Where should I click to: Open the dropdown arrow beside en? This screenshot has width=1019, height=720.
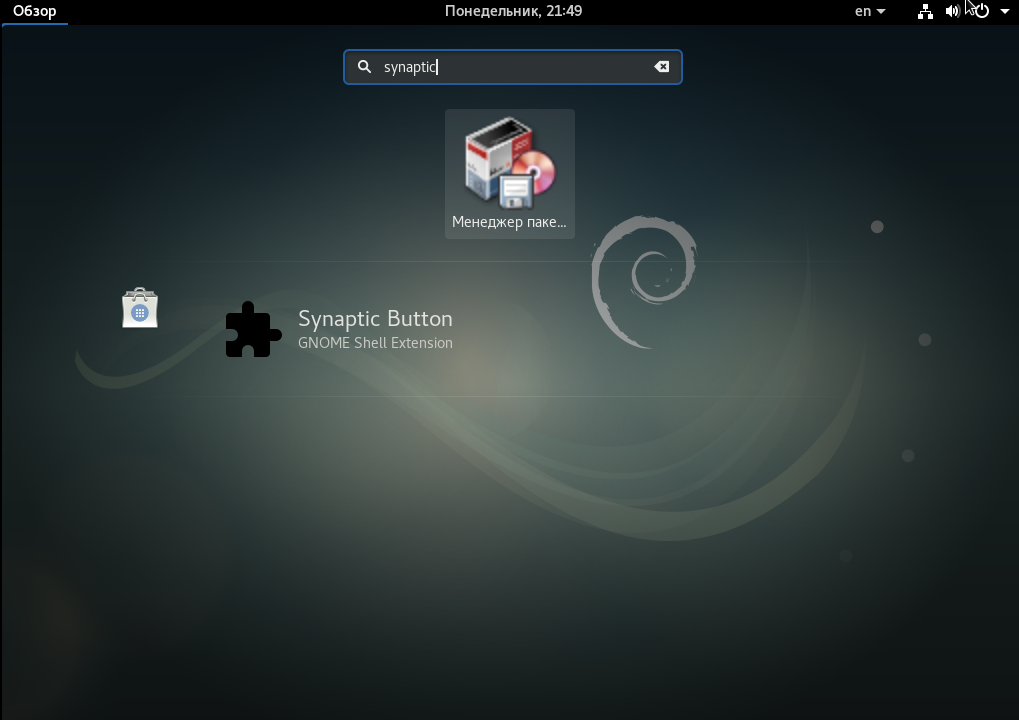coord(881,12)
